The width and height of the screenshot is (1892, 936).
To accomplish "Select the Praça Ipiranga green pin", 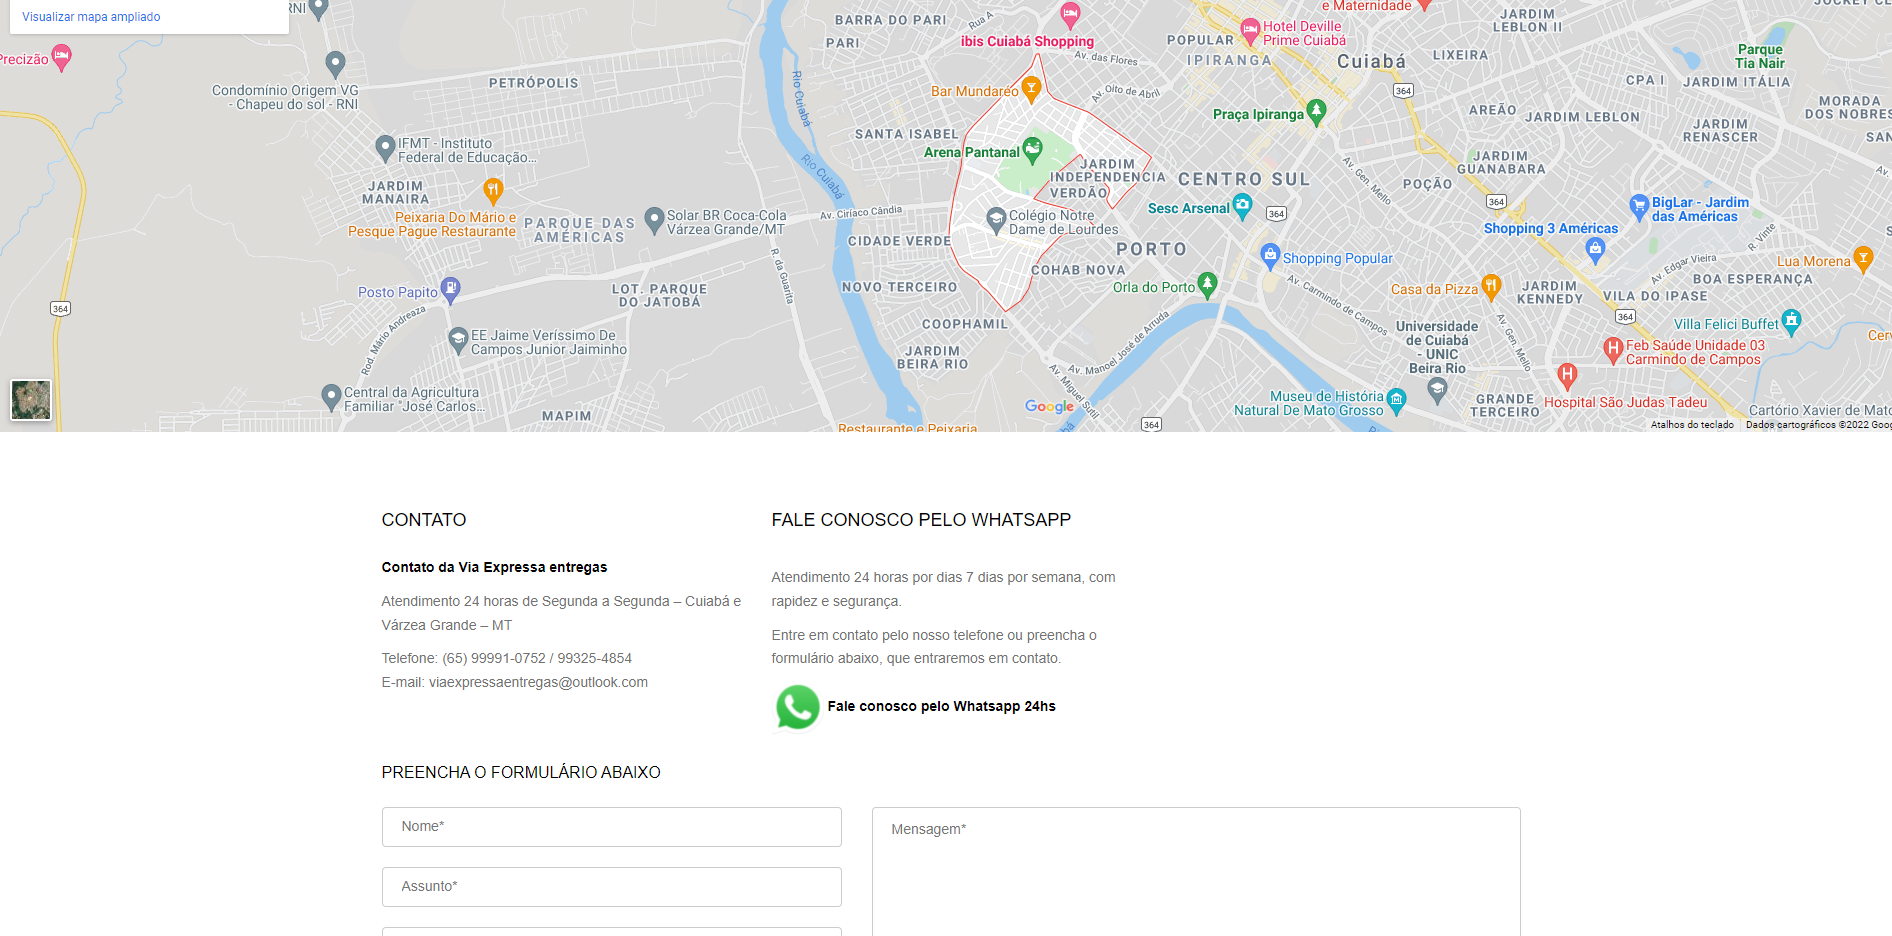I will (1316, 113).
